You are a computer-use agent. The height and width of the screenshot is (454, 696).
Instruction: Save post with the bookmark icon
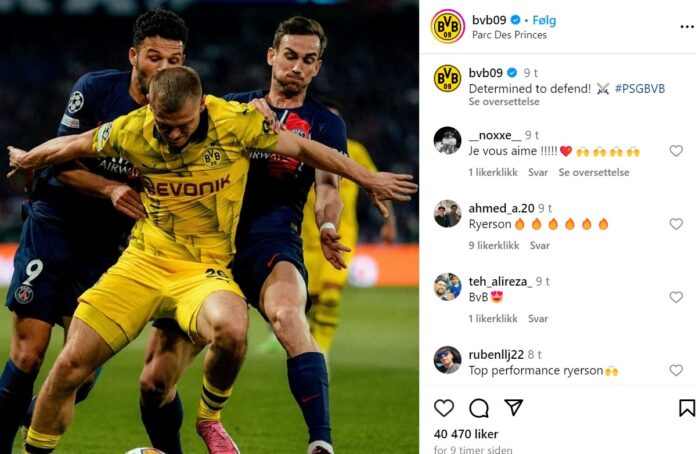(686, 407)
